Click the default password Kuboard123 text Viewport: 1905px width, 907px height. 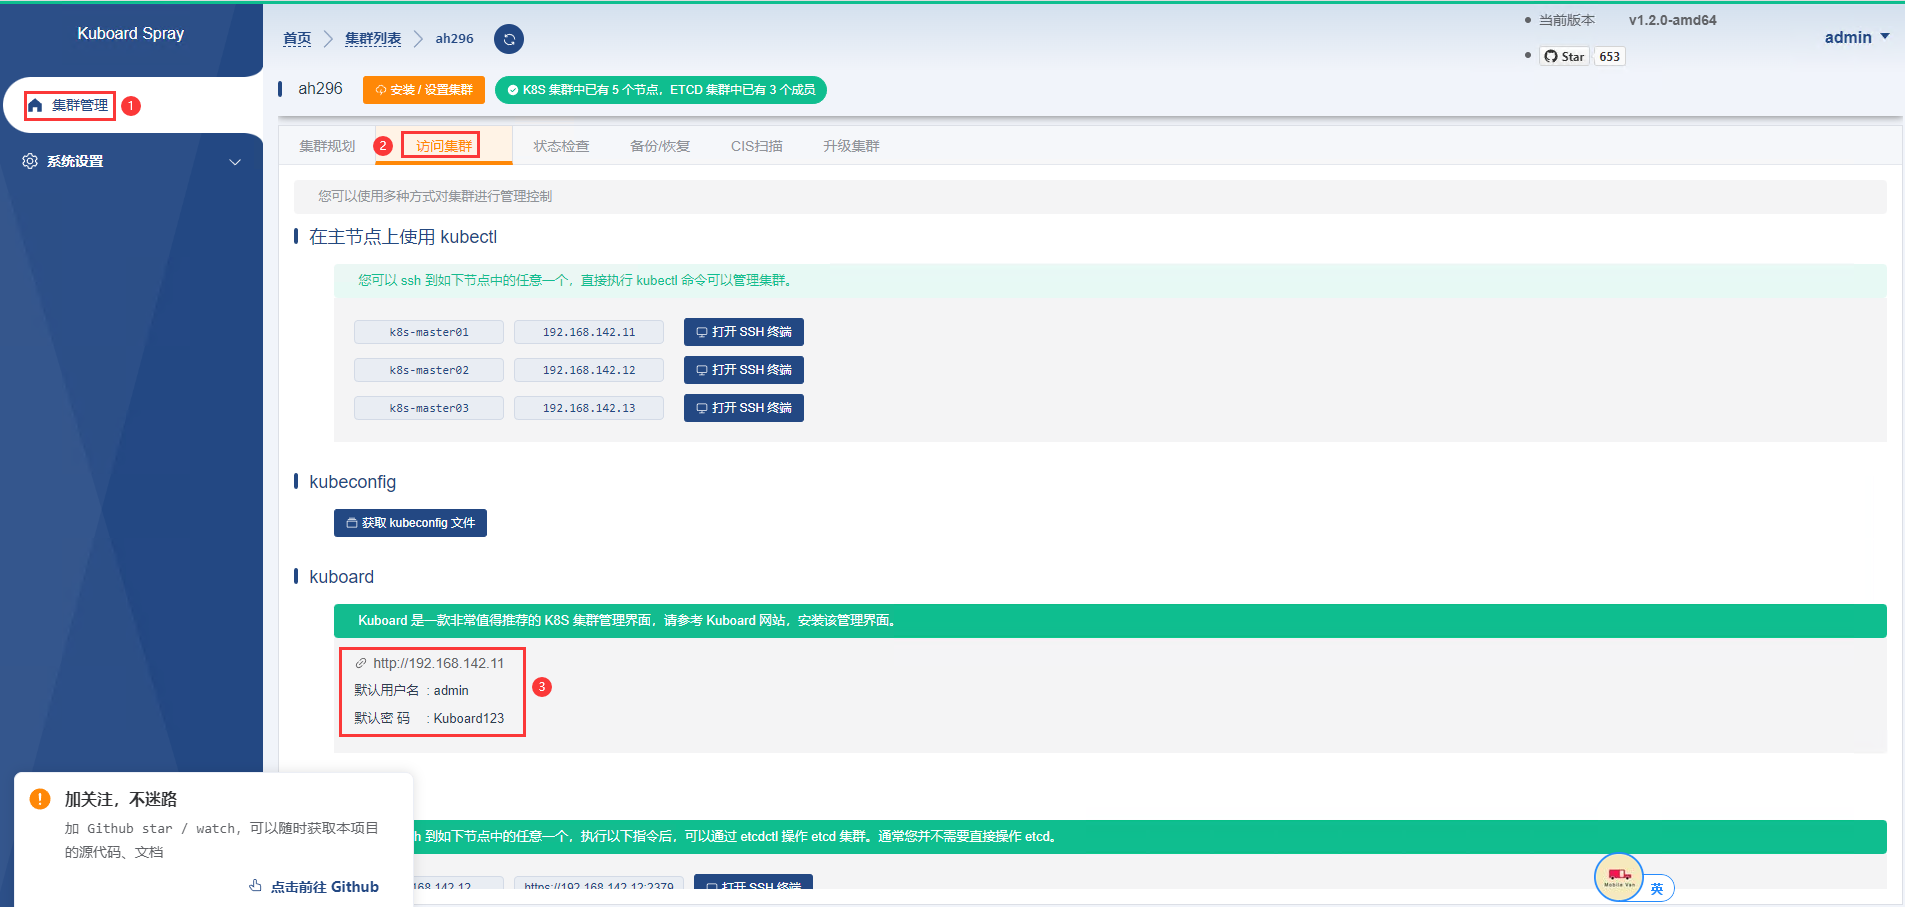pyautogui.click(x=469, y=718)
